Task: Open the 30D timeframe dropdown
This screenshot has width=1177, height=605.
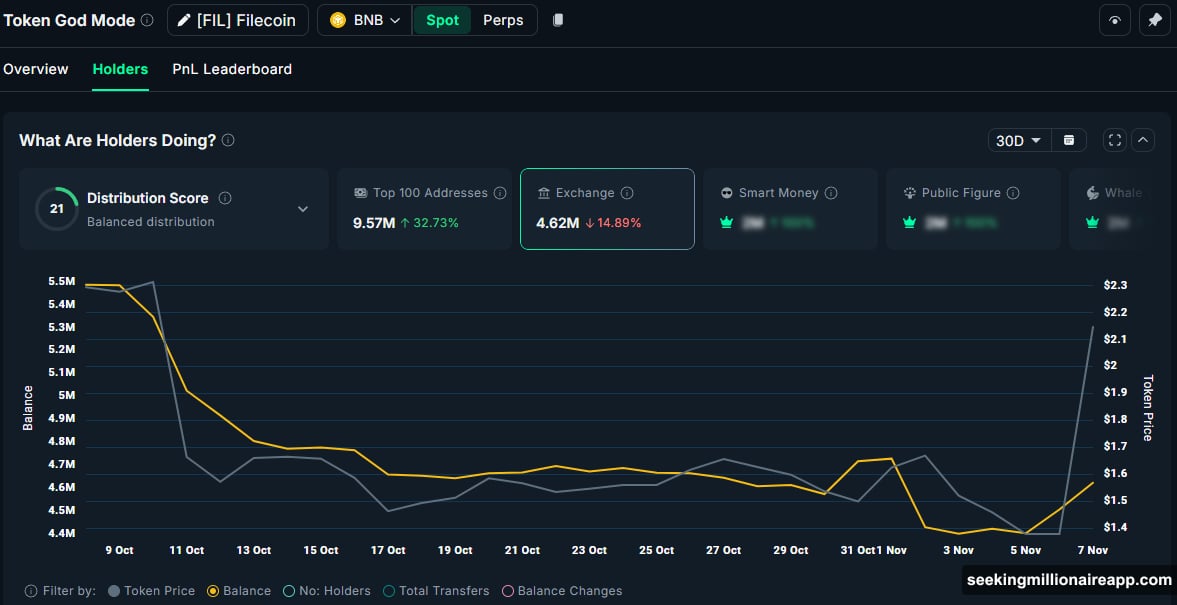Action: (x=1018, y=140)
